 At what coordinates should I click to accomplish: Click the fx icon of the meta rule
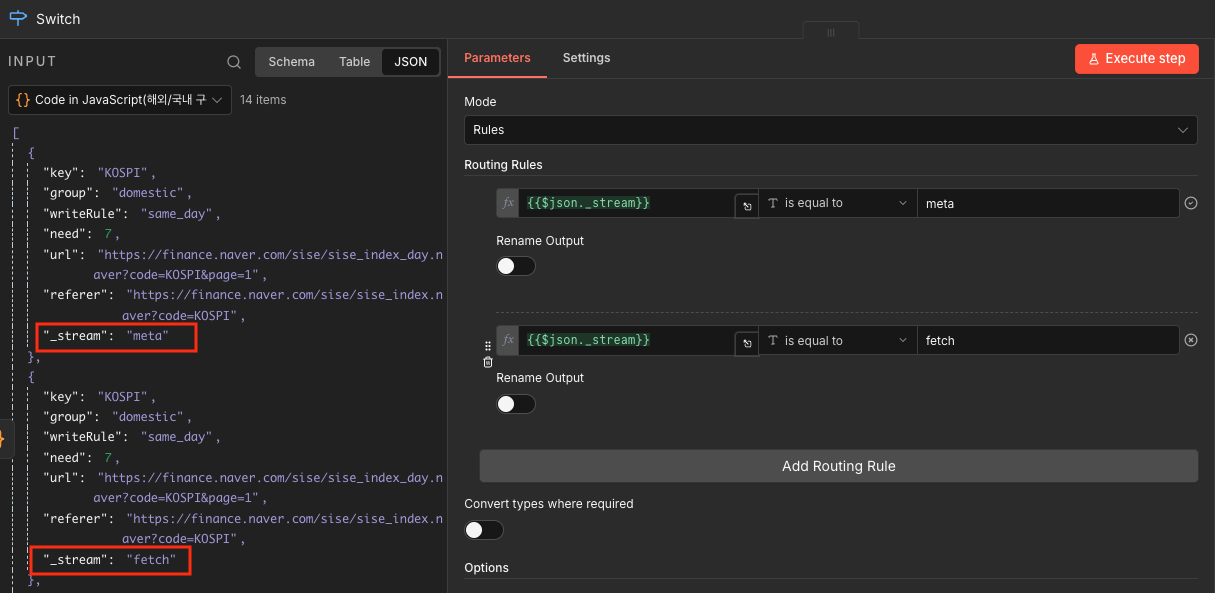coord(508,203)
